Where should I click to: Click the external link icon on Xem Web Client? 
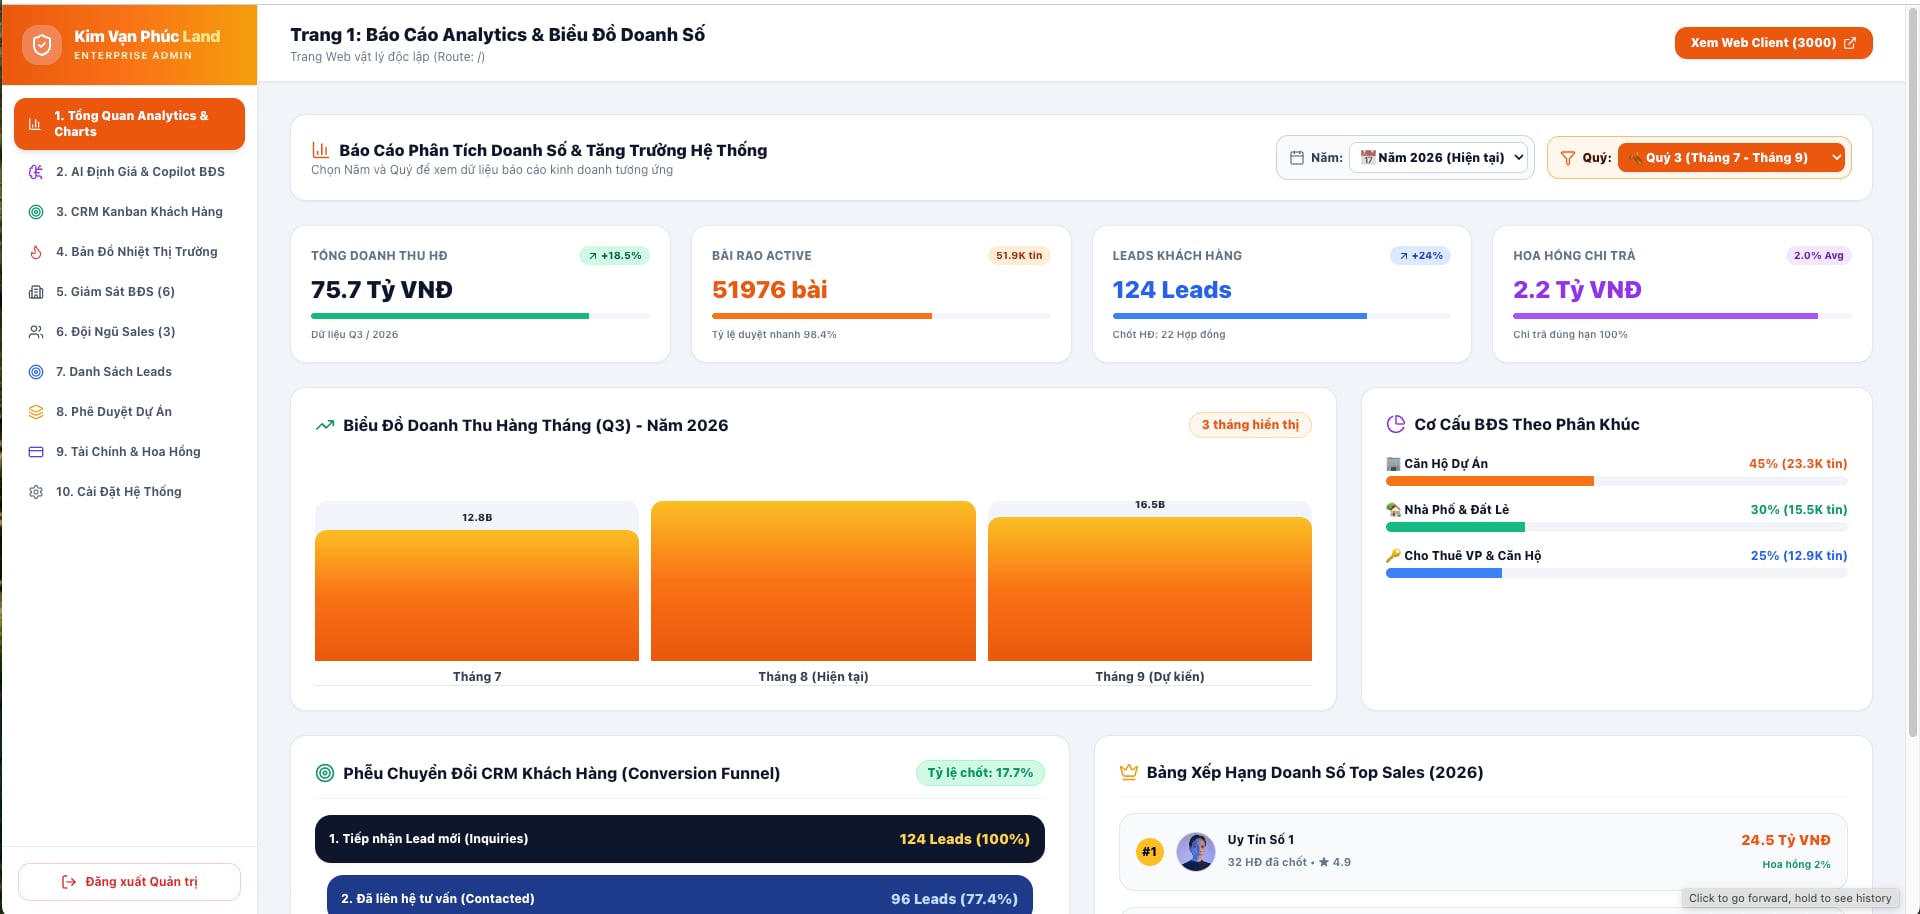1850,43
